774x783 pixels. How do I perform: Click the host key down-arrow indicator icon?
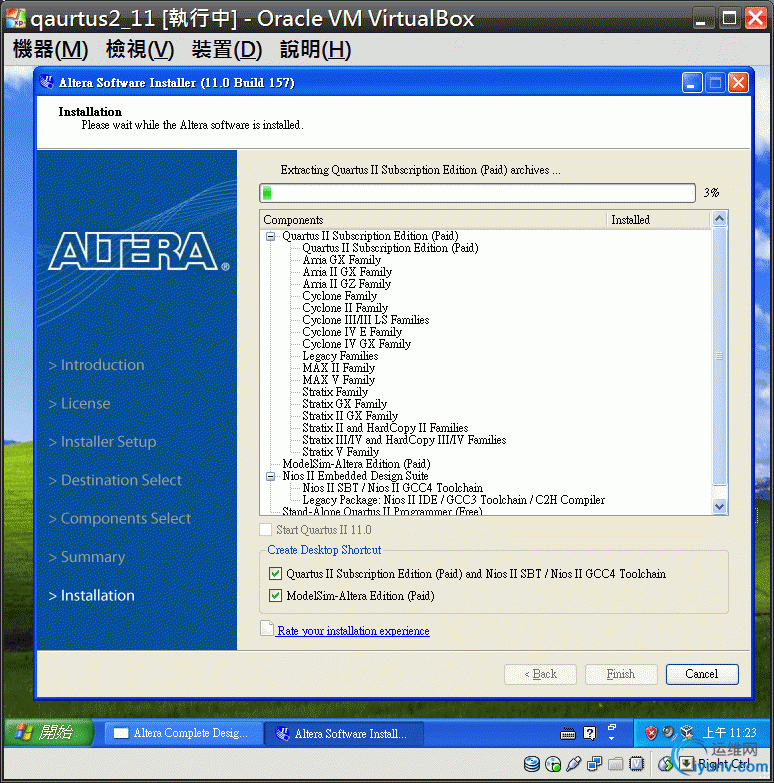tap(687, 764)
